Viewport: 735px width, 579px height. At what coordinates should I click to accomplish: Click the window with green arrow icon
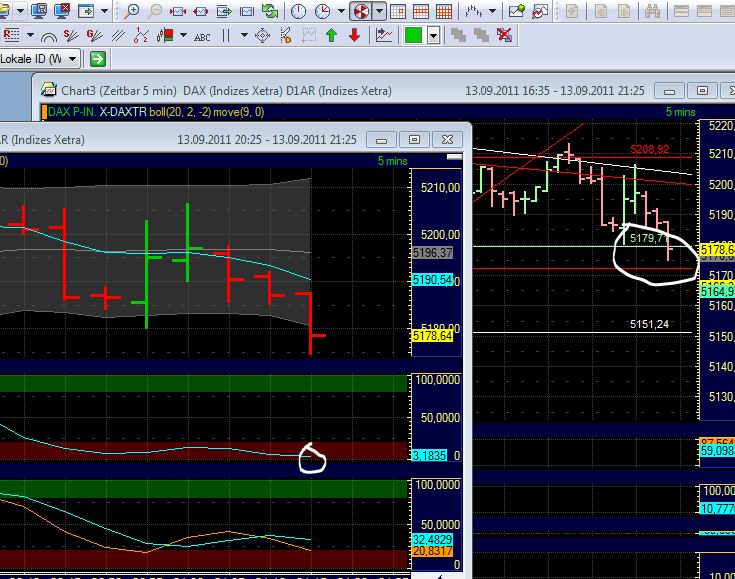(x=86, y=11)
